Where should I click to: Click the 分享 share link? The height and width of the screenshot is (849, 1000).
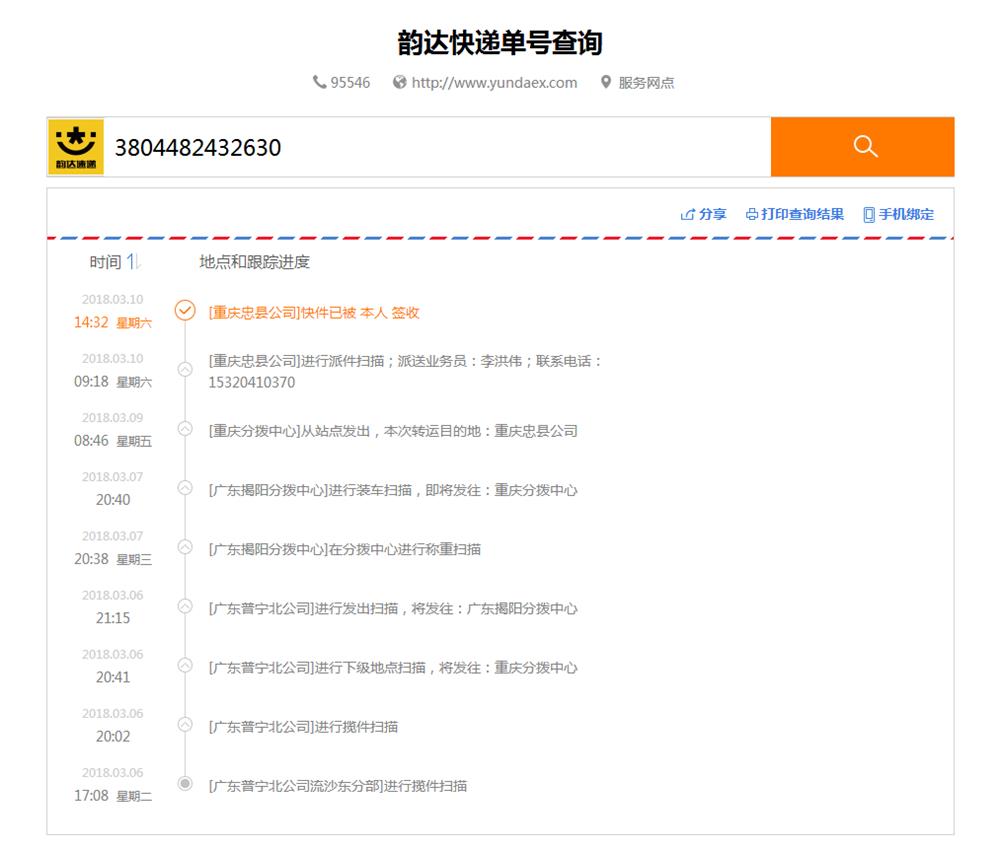coord(712,214)
